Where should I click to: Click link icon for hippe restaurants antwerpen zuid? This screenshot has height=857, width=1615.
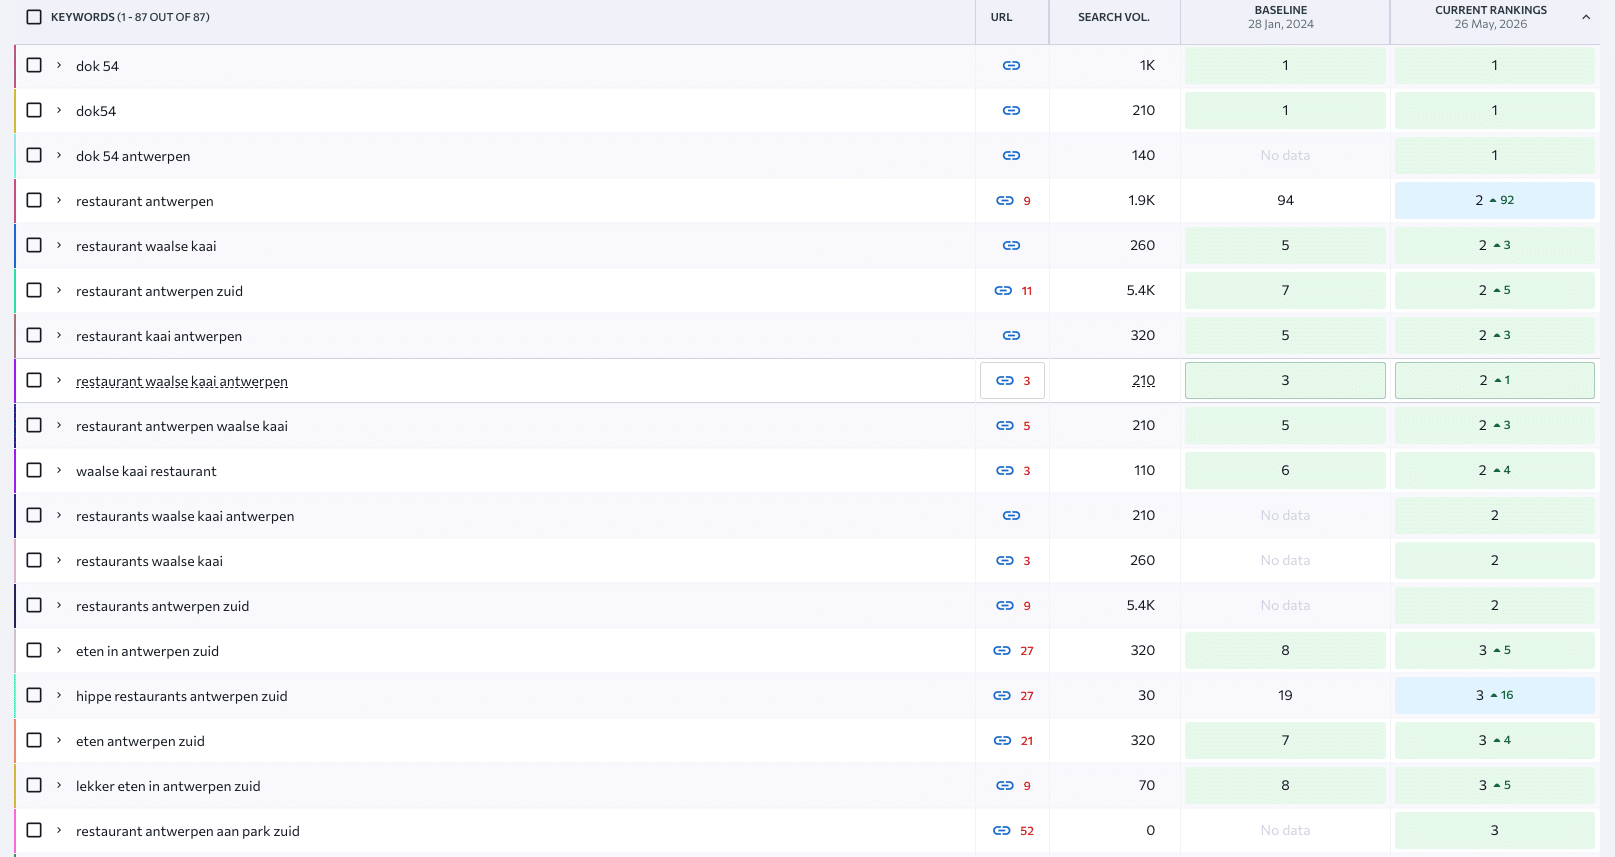(1002, 696)
